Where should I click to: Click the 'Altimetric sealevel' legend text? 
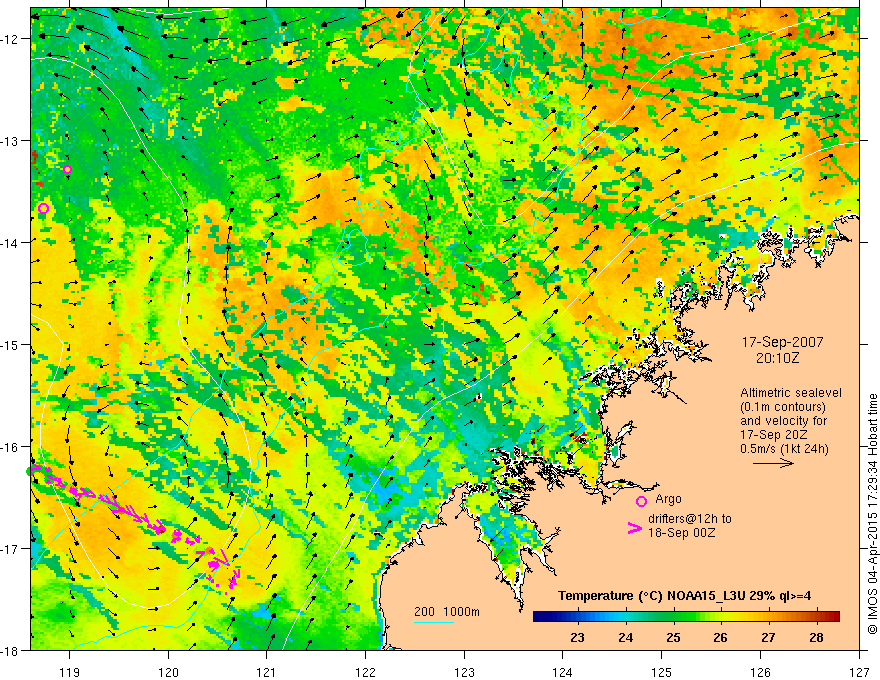coord(791,393)
